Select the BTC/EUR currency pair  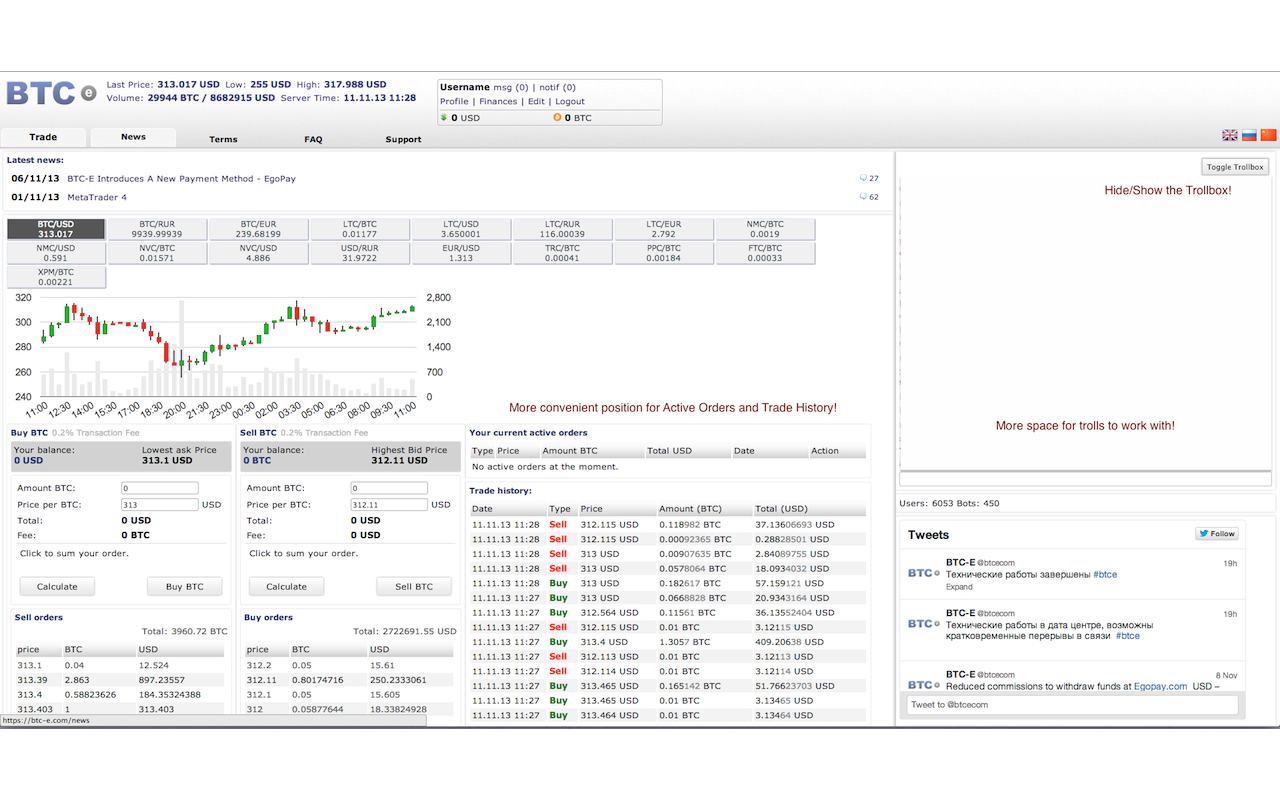[x=258, y=229]
